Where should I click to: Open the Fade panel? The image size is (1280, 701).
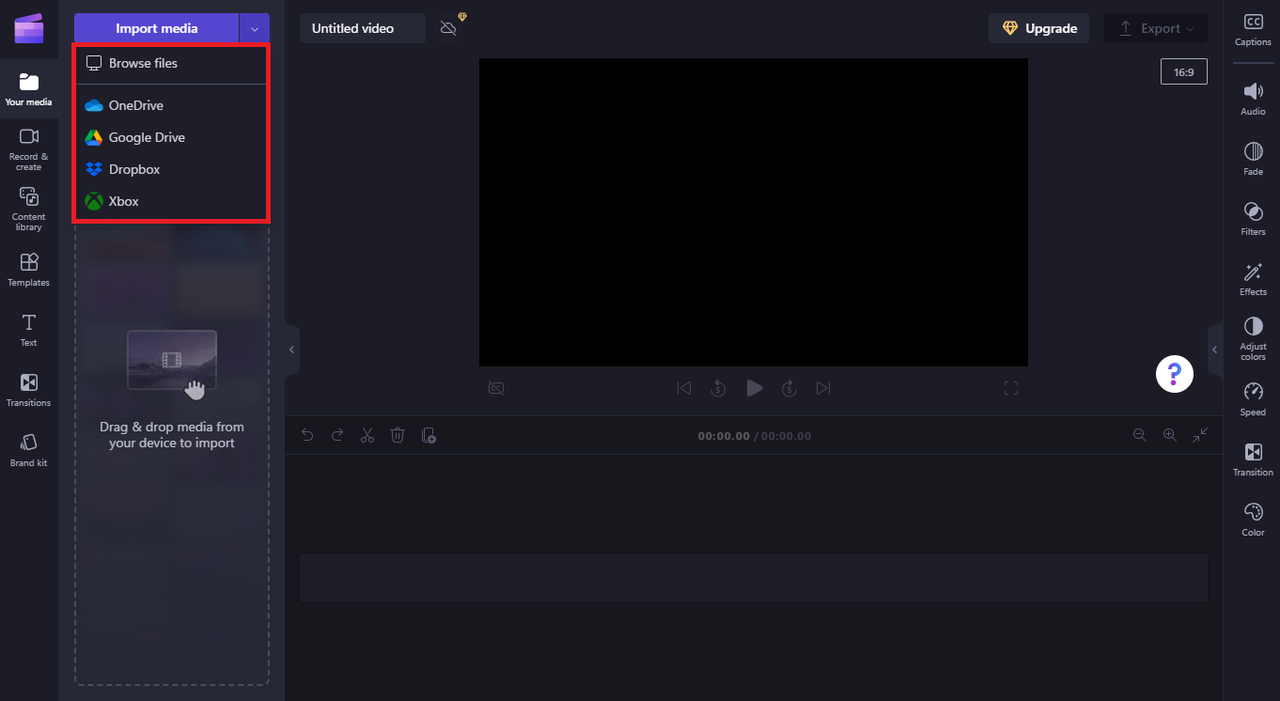point(1253,159)
